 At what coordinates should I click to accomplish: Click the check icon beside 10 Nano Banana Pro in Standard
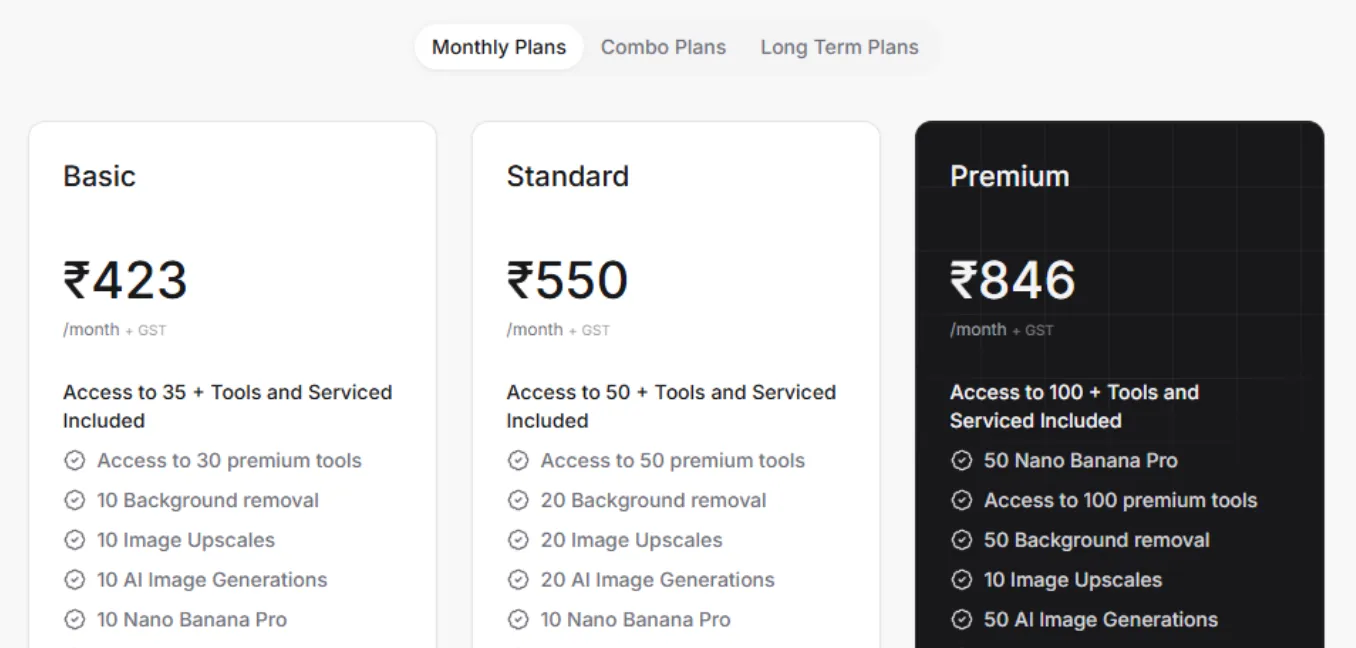pyautogui.click(x=519, y=620)
